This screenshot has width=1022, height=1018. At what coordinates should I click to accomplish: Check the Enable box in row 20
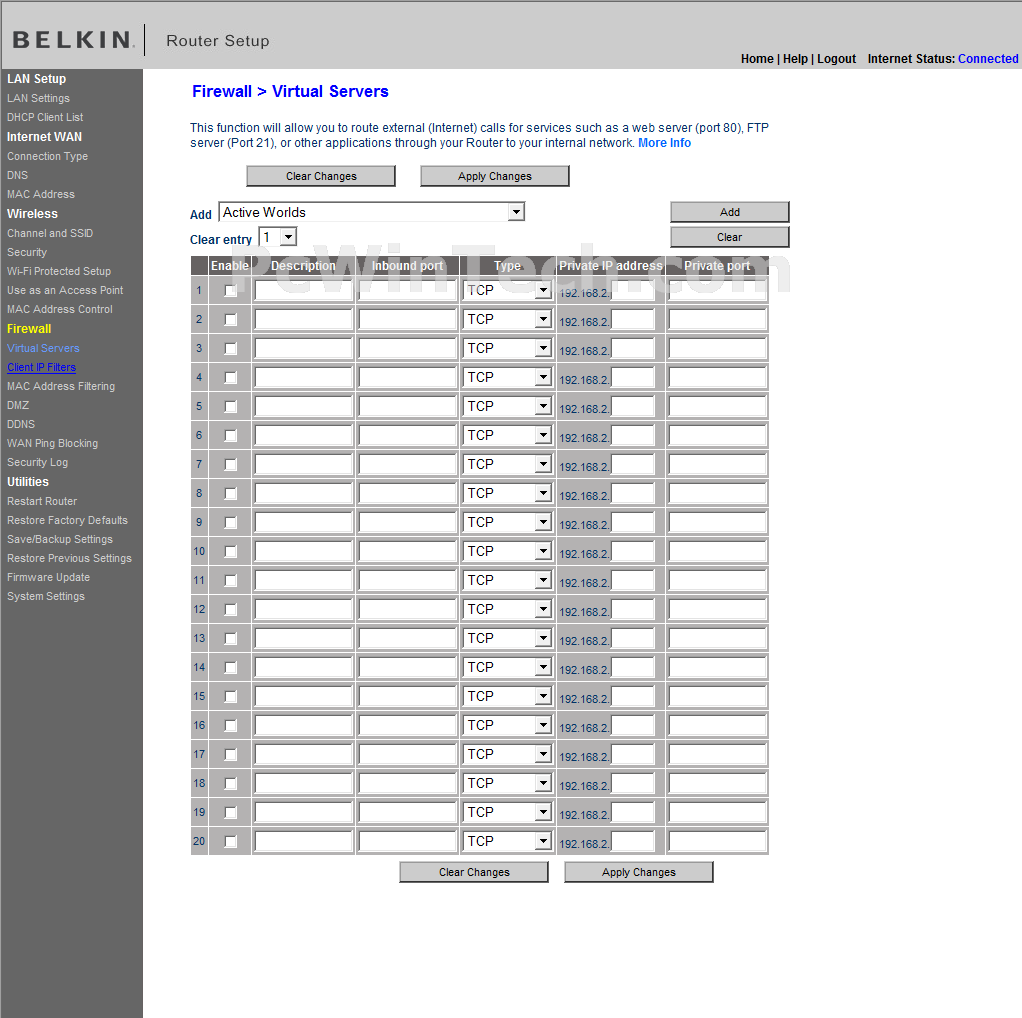[x=230, y=841]
